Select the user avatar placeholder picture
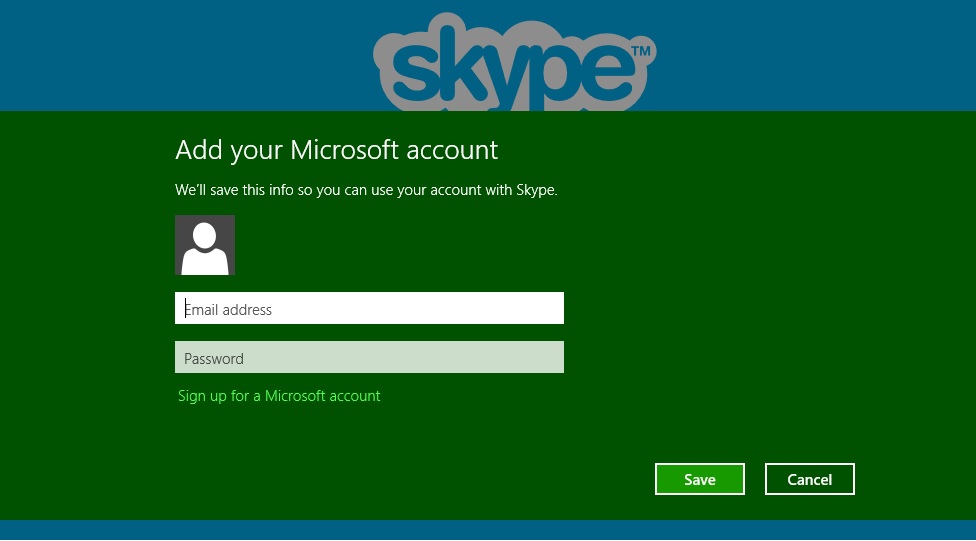Viewport: 976px width, 541px height. [x=205, y=245]
